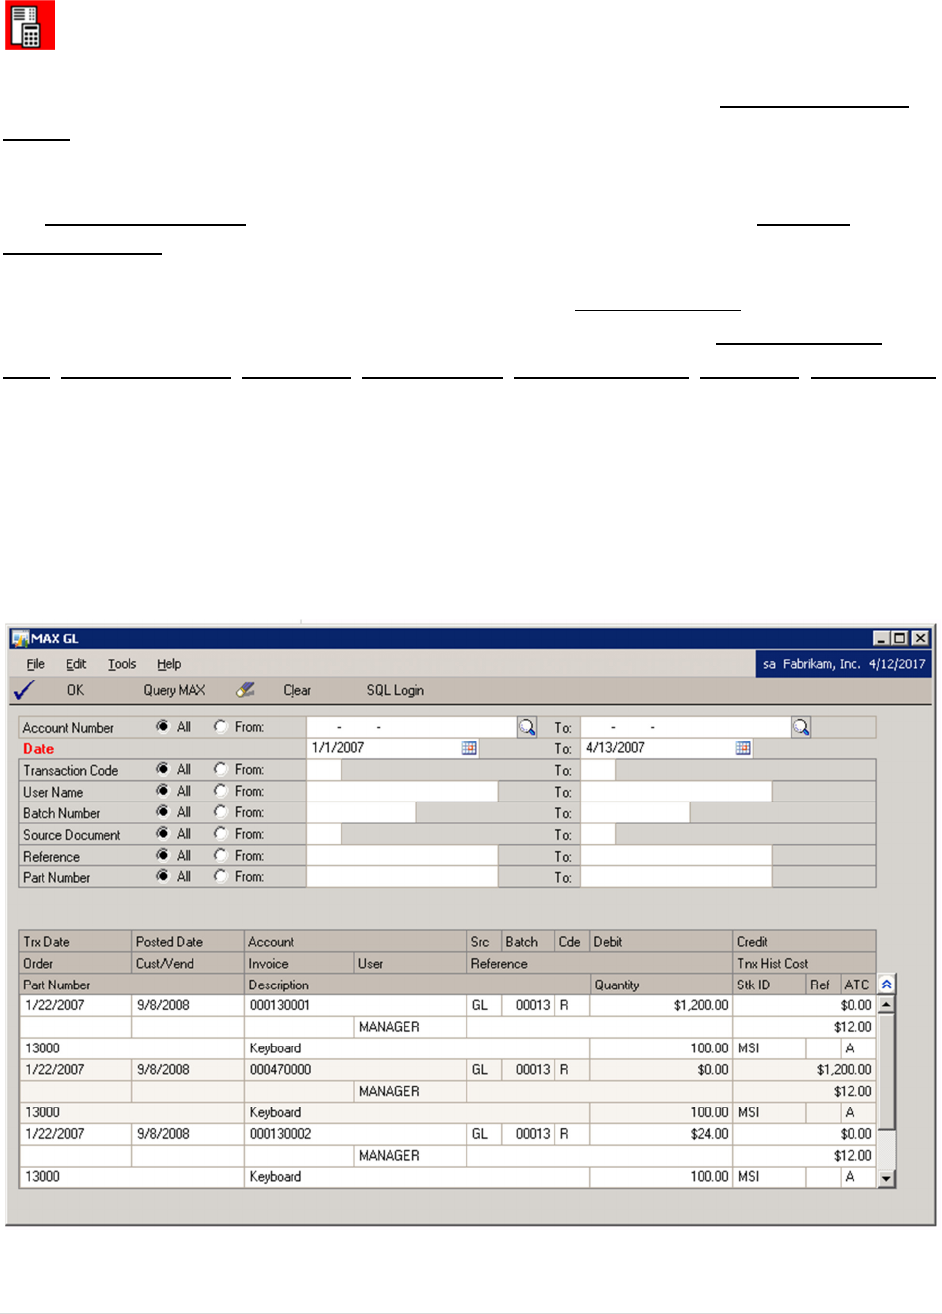Select All for Reference
Screen dimensions: 942x1314
[x=163, y=856]
